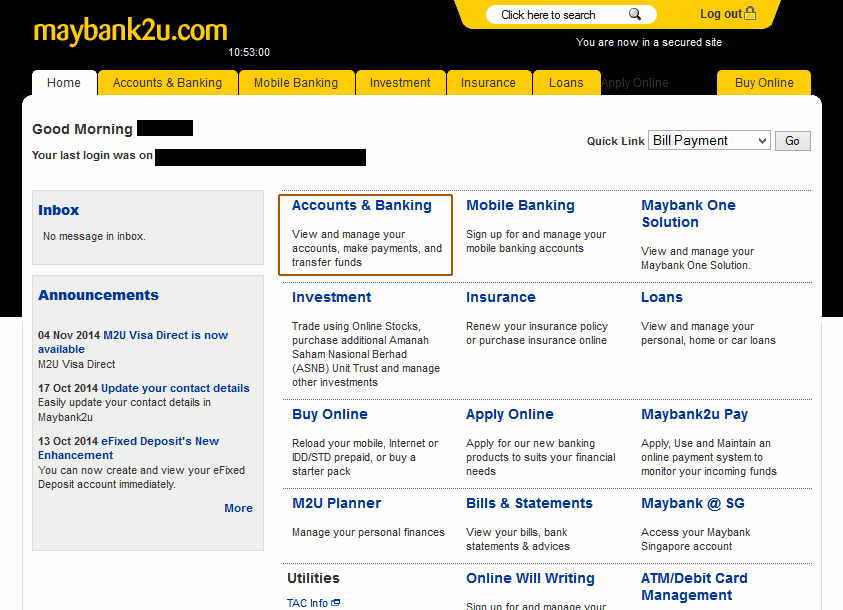Open Maybank One Solution link
This screenshot has width=843, height=610.
coord(688,213)
